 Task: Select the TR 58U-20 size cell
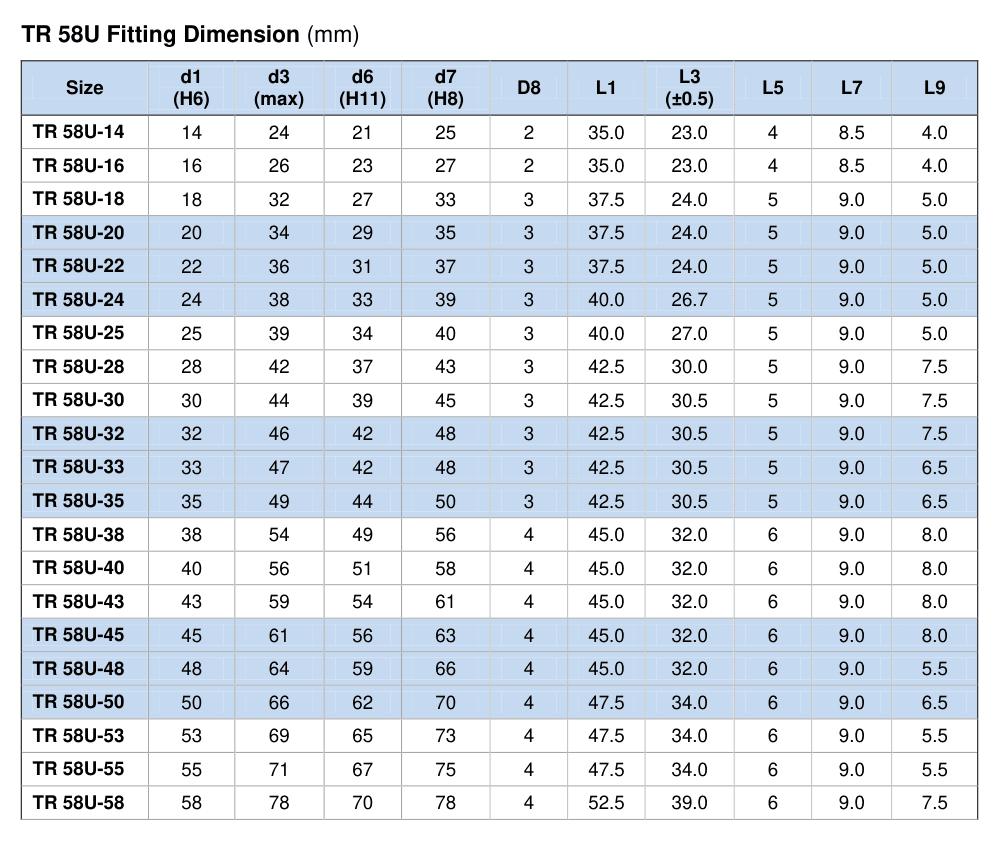(x=85, y=233)
